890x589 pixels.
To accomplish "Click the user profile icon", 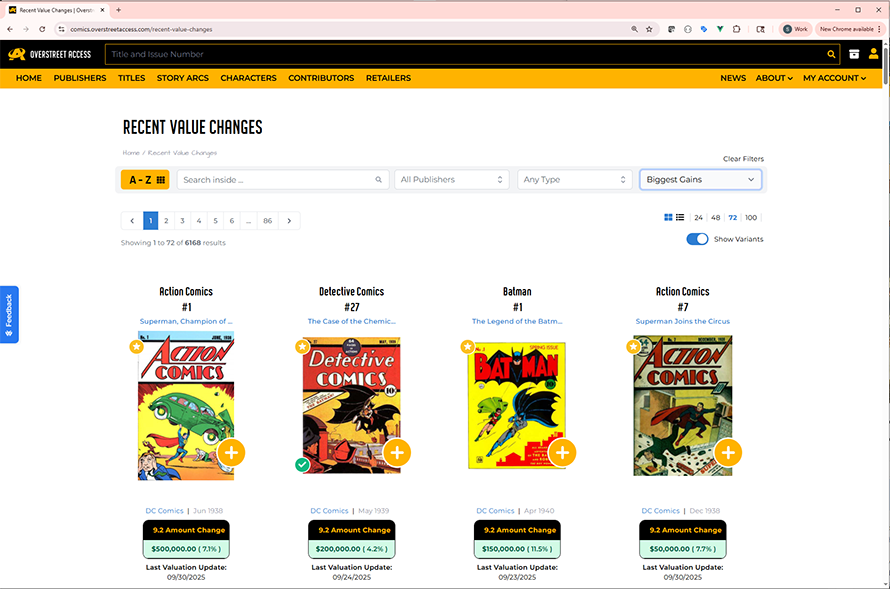I will click(874, 54).
